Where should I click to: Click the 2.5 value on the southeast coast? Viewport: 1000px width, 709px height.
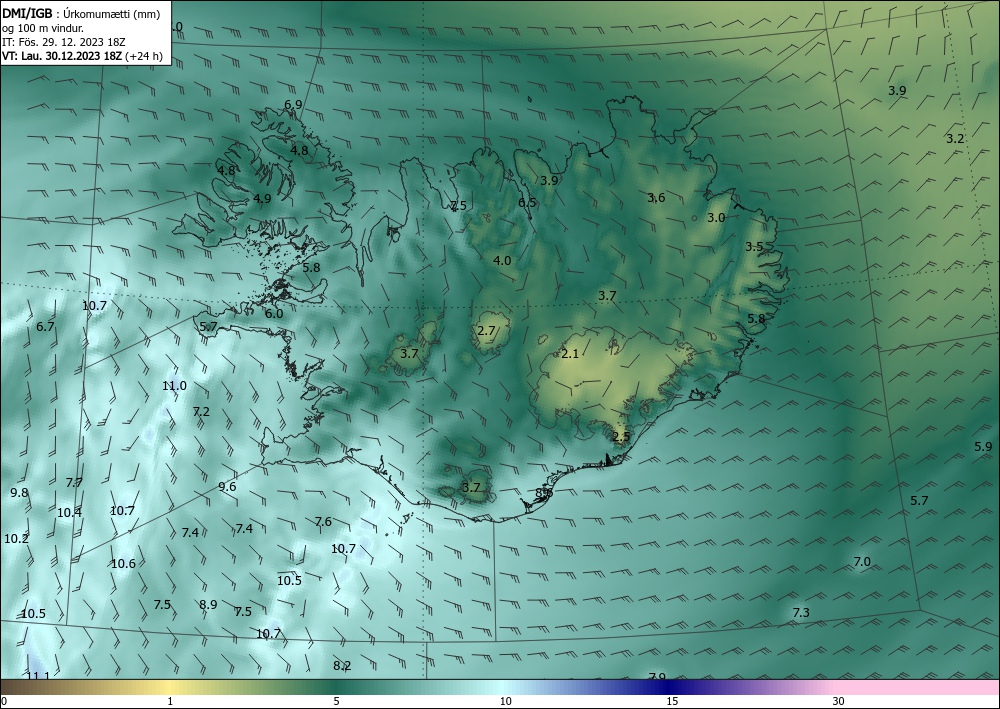[621, 437]
